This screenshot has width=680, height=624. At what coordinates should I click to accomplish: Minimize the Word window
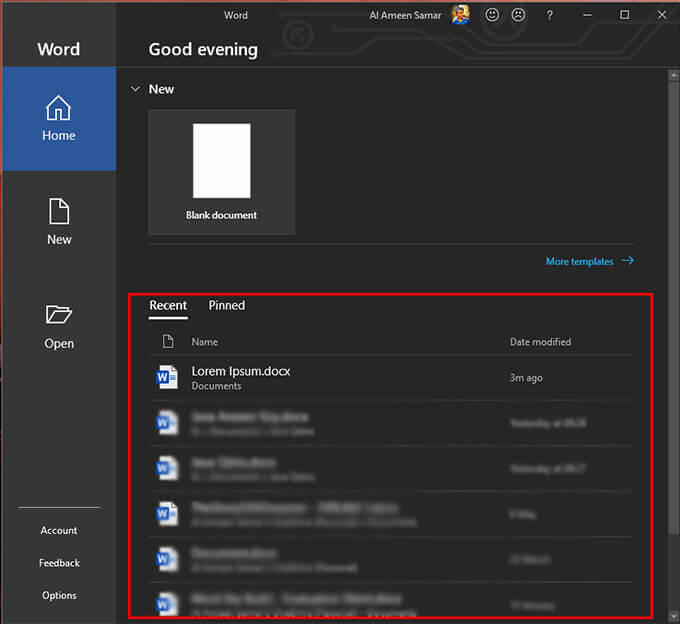pos(588,15)
